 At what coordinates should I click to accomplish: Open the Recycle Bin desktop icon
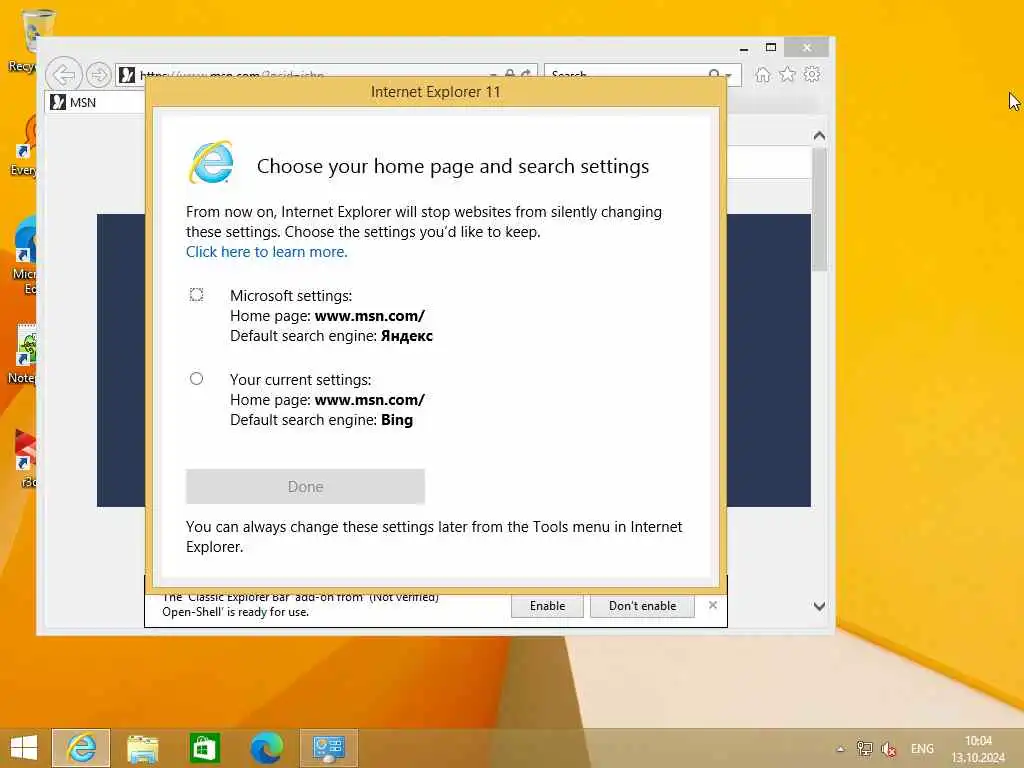(x=31, y=39)
